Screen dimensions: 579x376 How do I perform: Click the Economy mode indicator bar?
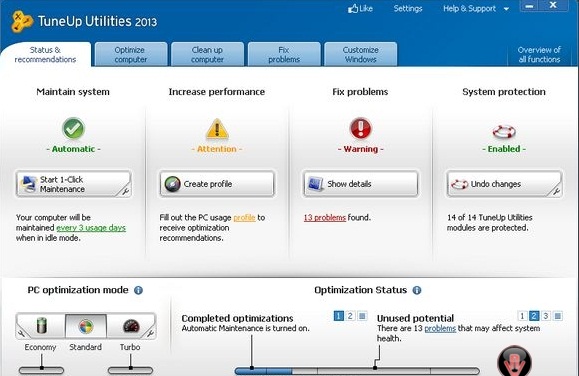point(41,370)
